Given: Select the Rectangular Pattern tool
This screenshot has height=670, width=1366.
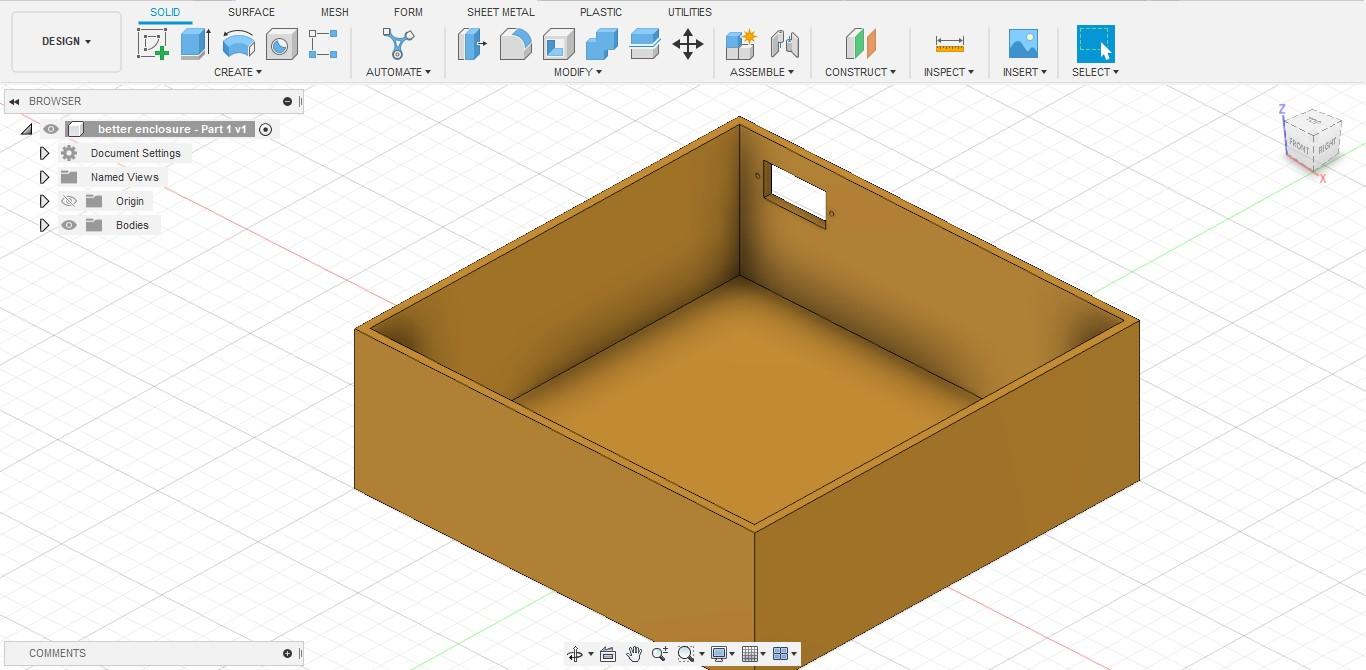Looking at the screenshot, I should click(x=323, y=44).
